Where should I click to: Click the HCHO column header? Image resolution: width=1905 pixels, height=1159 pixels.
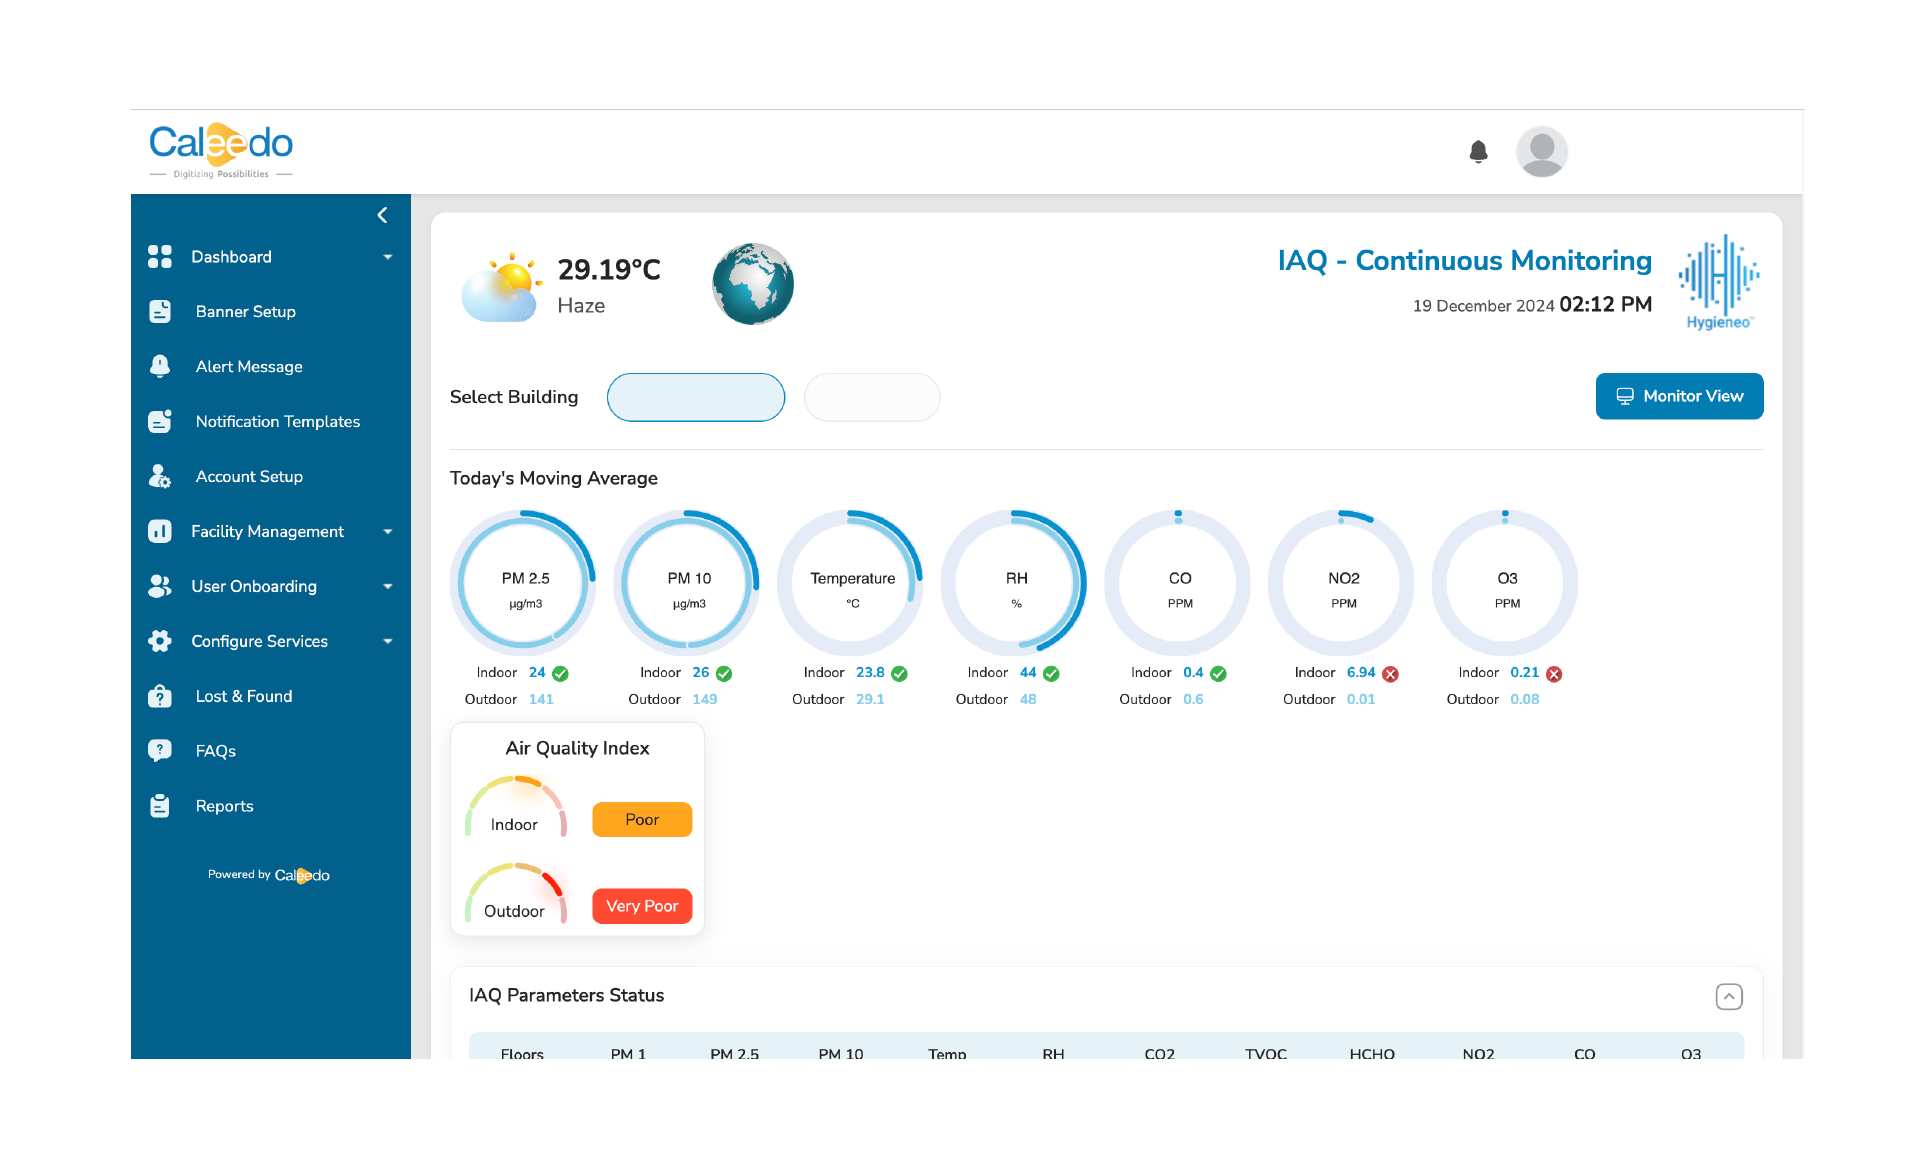(1371, 1053)
